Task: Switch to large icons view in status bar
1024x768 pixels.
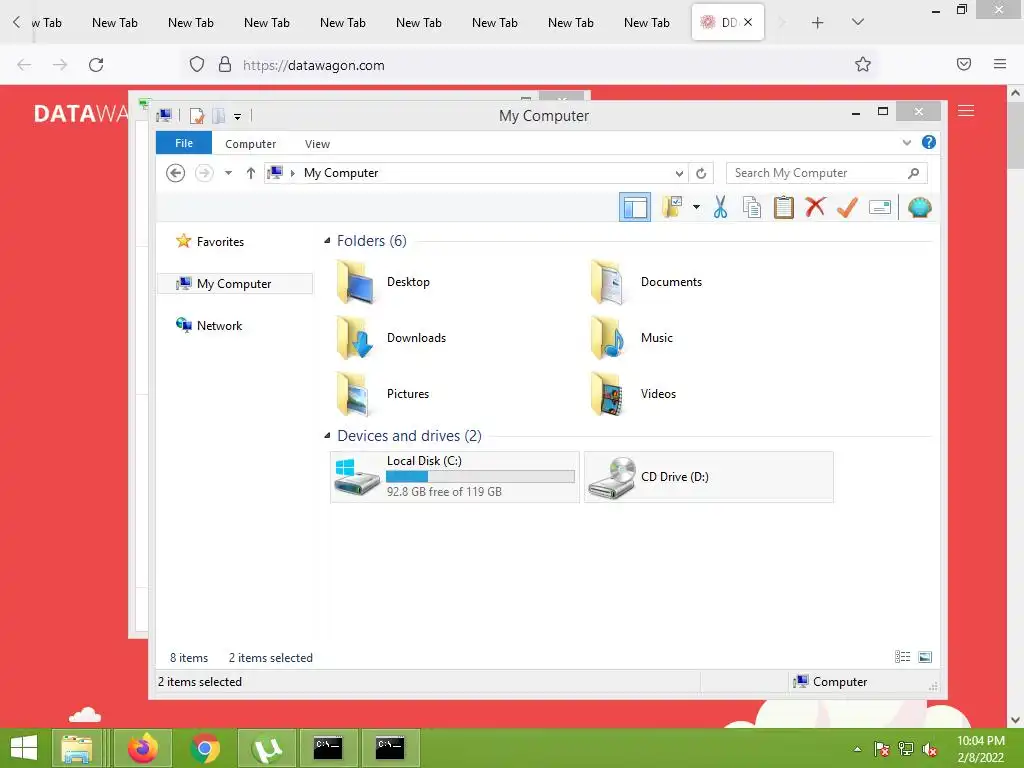Action: click(925, 657)
